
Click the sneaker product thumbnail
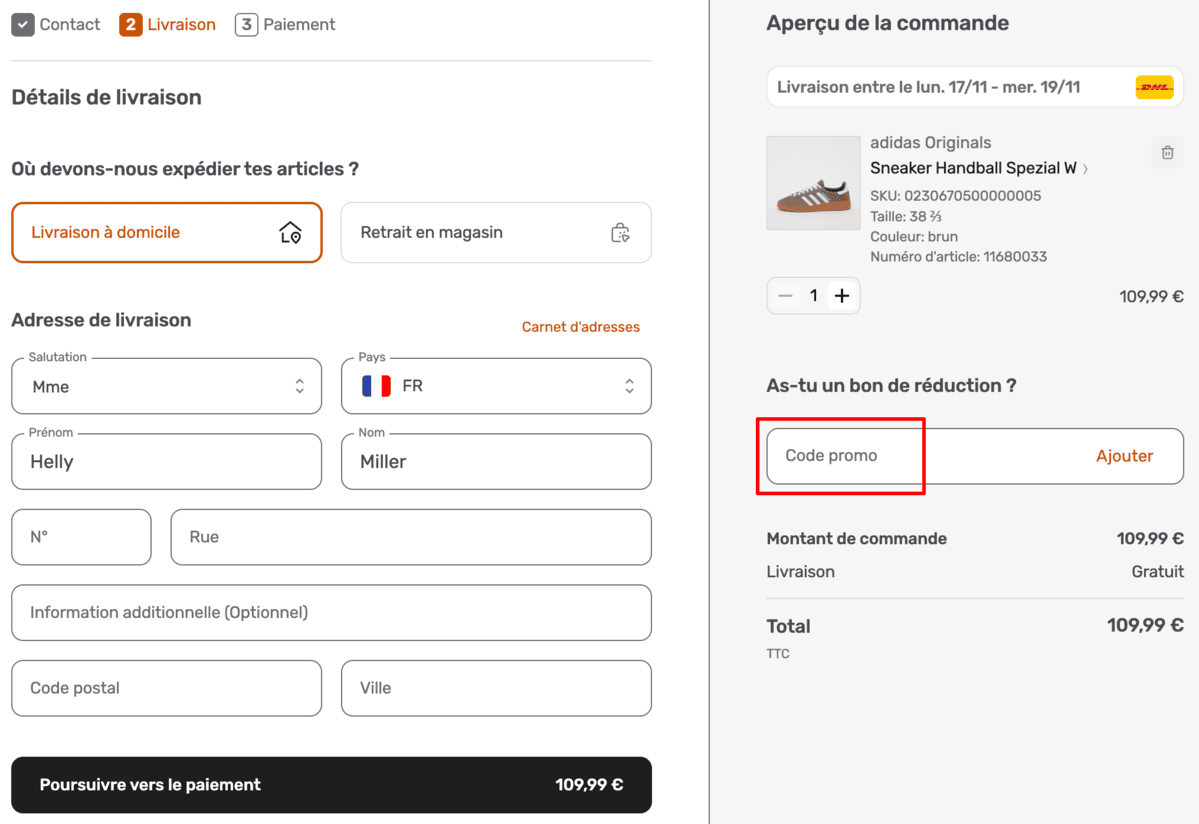813,183
